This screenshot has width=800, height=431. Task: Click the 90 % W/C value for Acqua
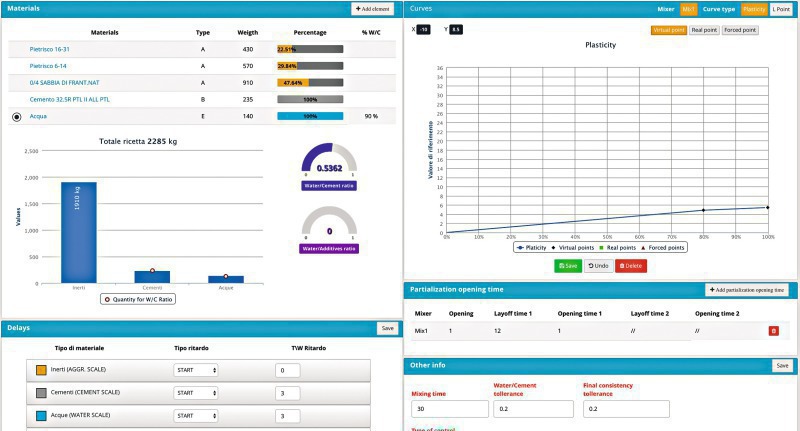click(x=371, y=116)
